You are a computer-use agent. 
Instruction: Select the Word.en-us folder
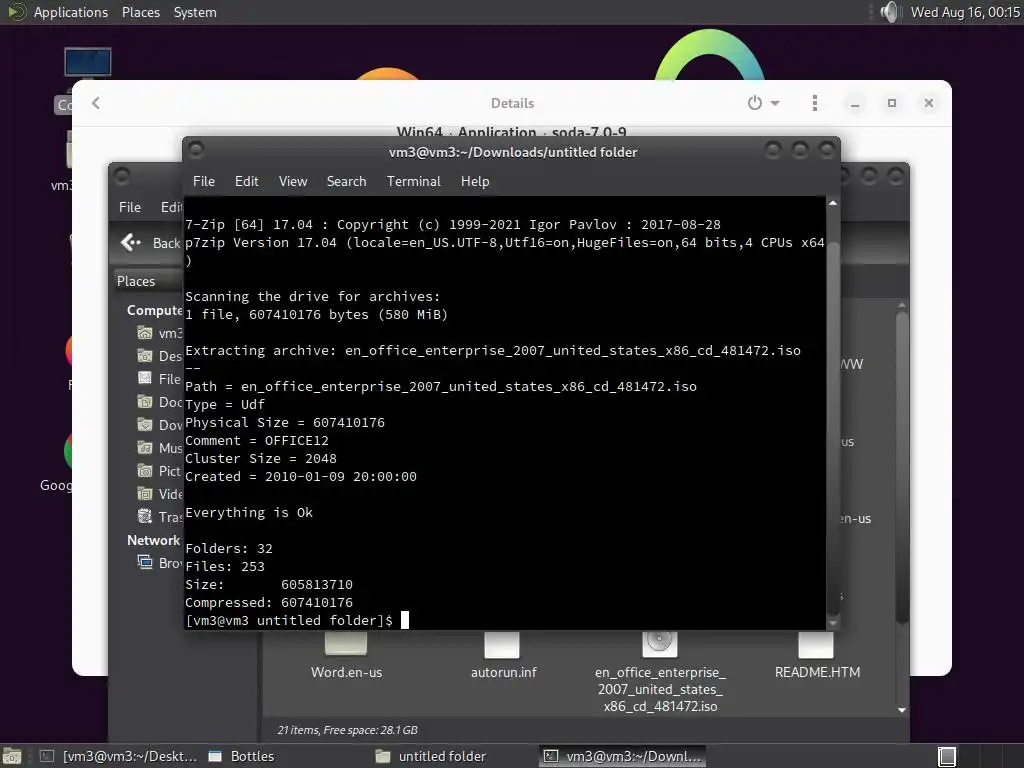point(346,656)
